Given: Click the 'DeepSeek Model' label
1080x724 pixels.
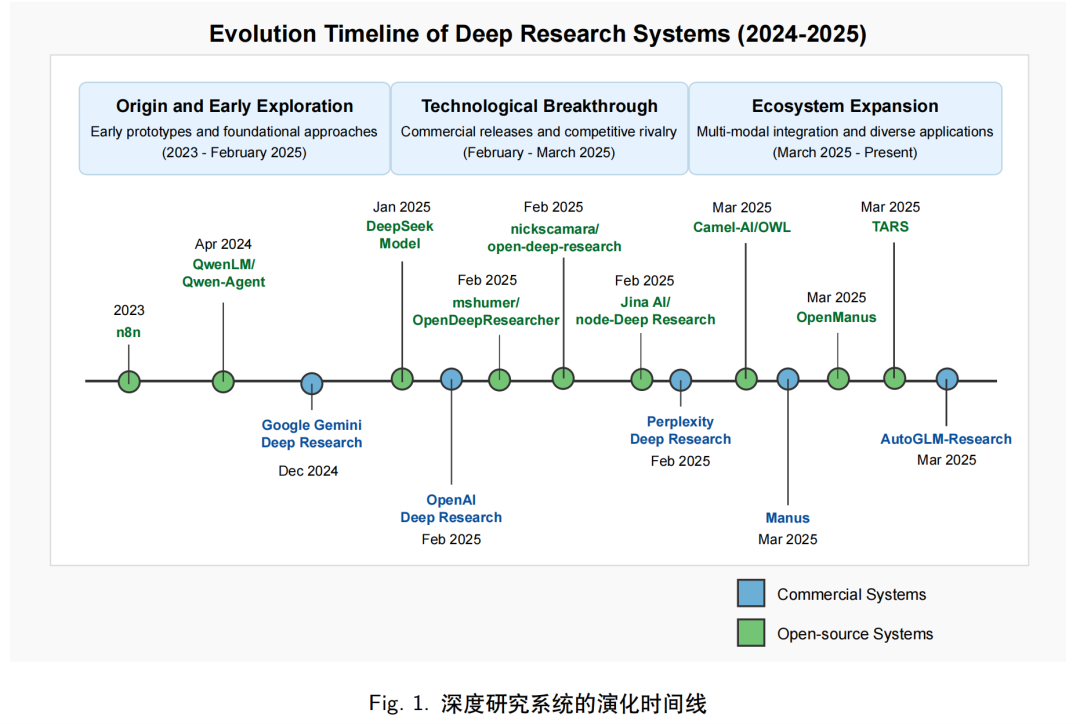Looking at the screenshot, I should pos(399,235).
